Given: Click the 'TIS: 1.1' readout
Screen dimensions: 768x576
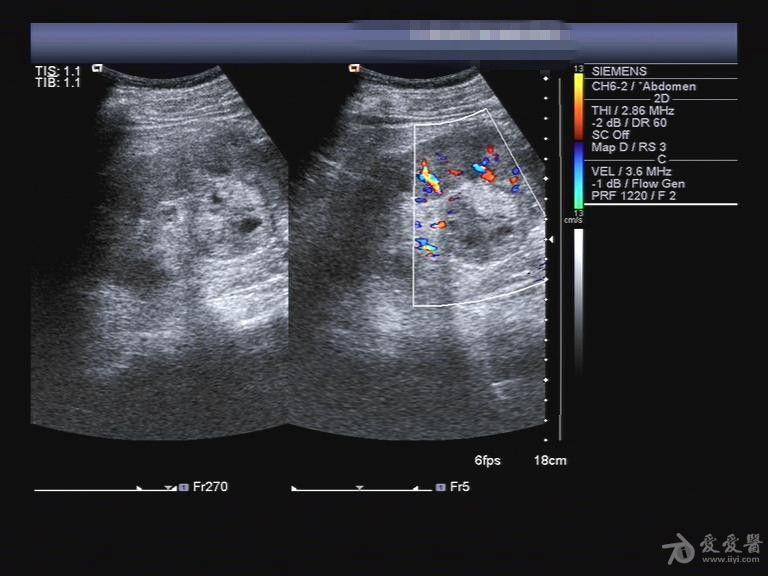Looking at the screenshot, I should 57,71.
